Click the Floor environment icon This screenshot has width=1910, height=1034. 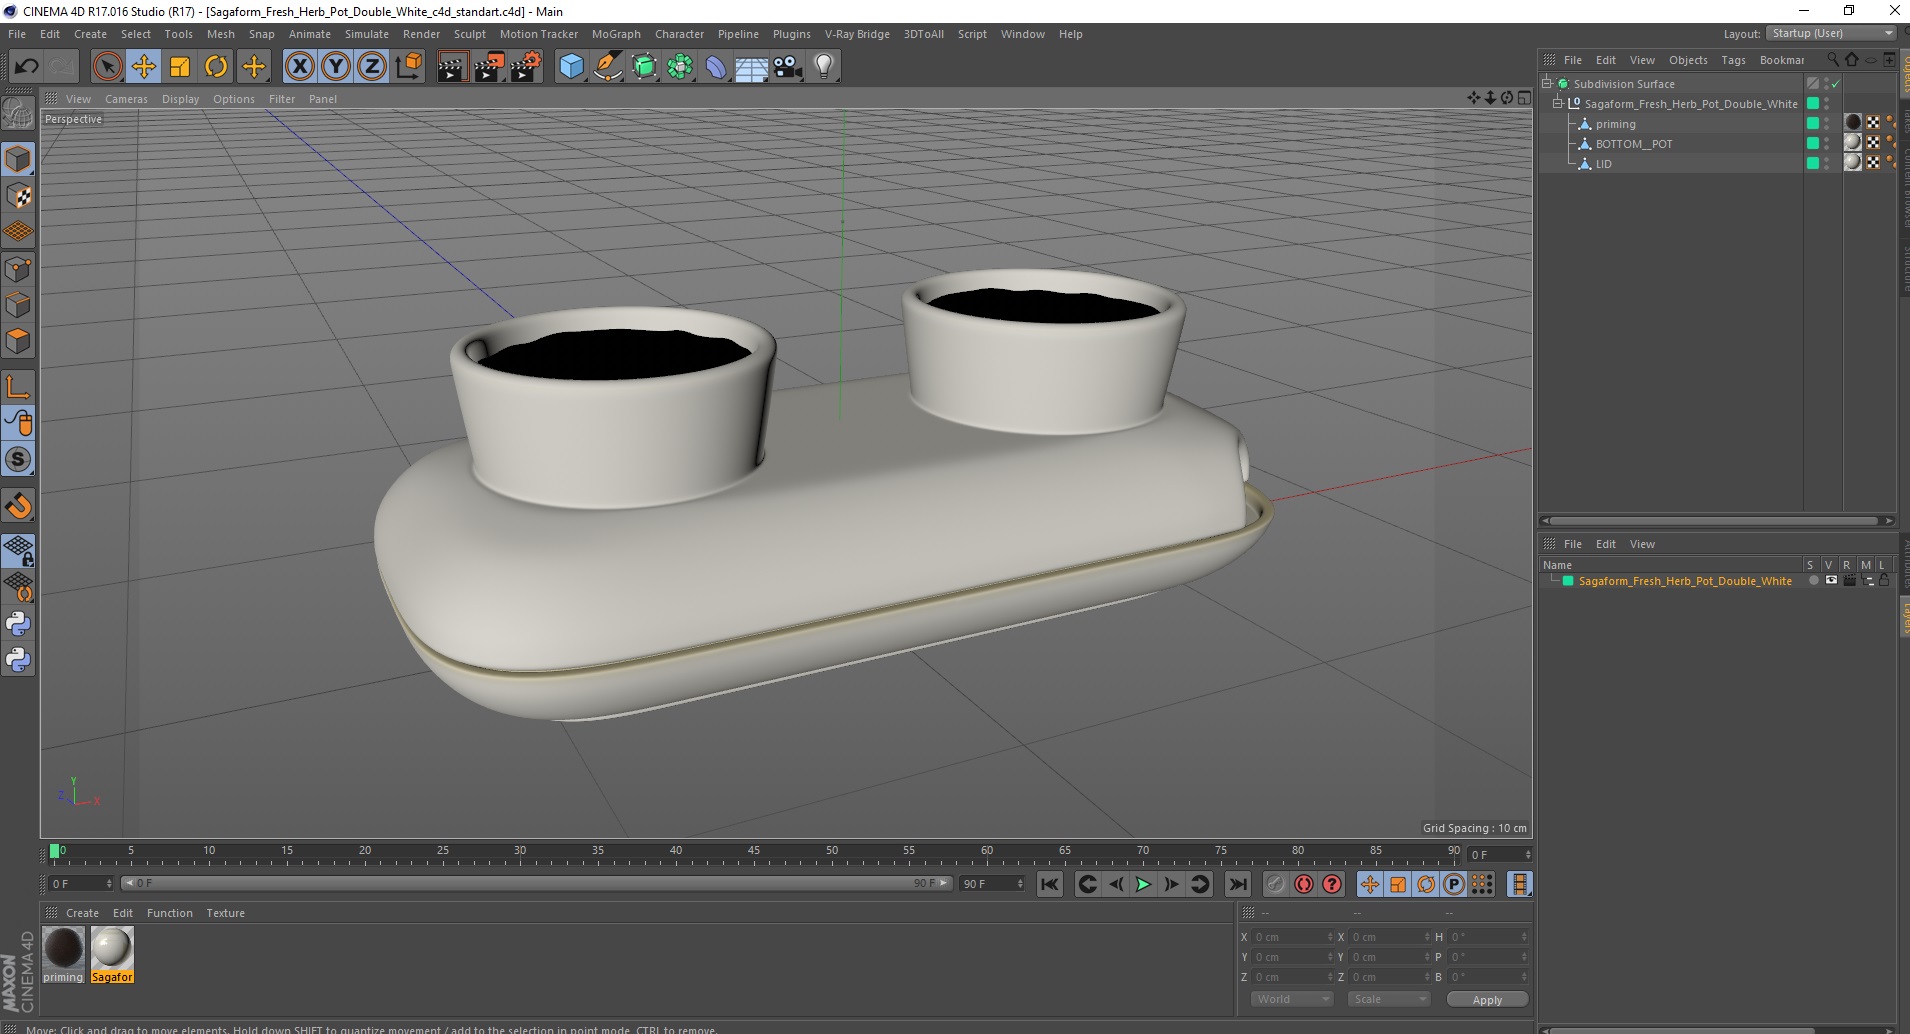point(752,67)
